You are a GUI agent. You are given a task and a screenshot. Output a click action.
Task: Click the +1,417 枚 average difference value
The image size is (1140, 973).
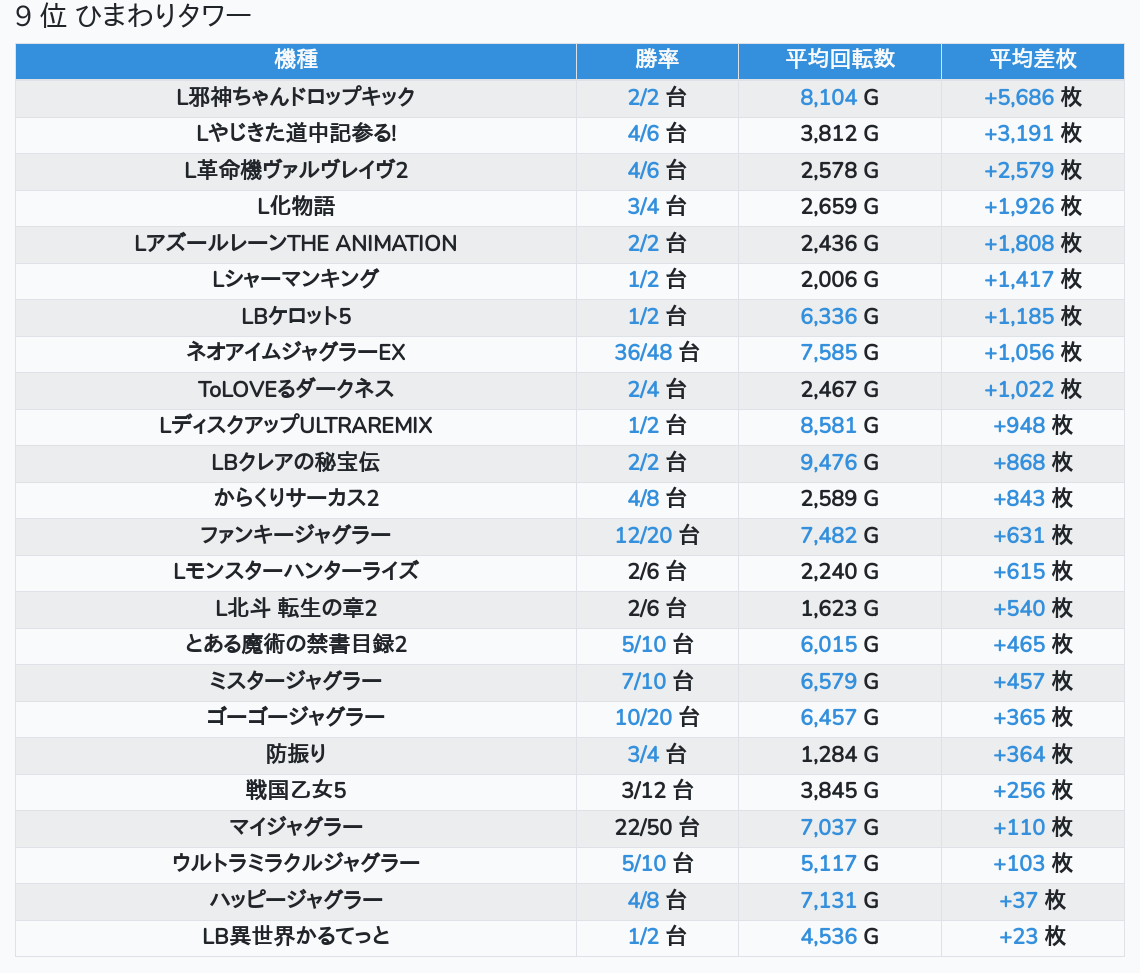pos(1032,279)
